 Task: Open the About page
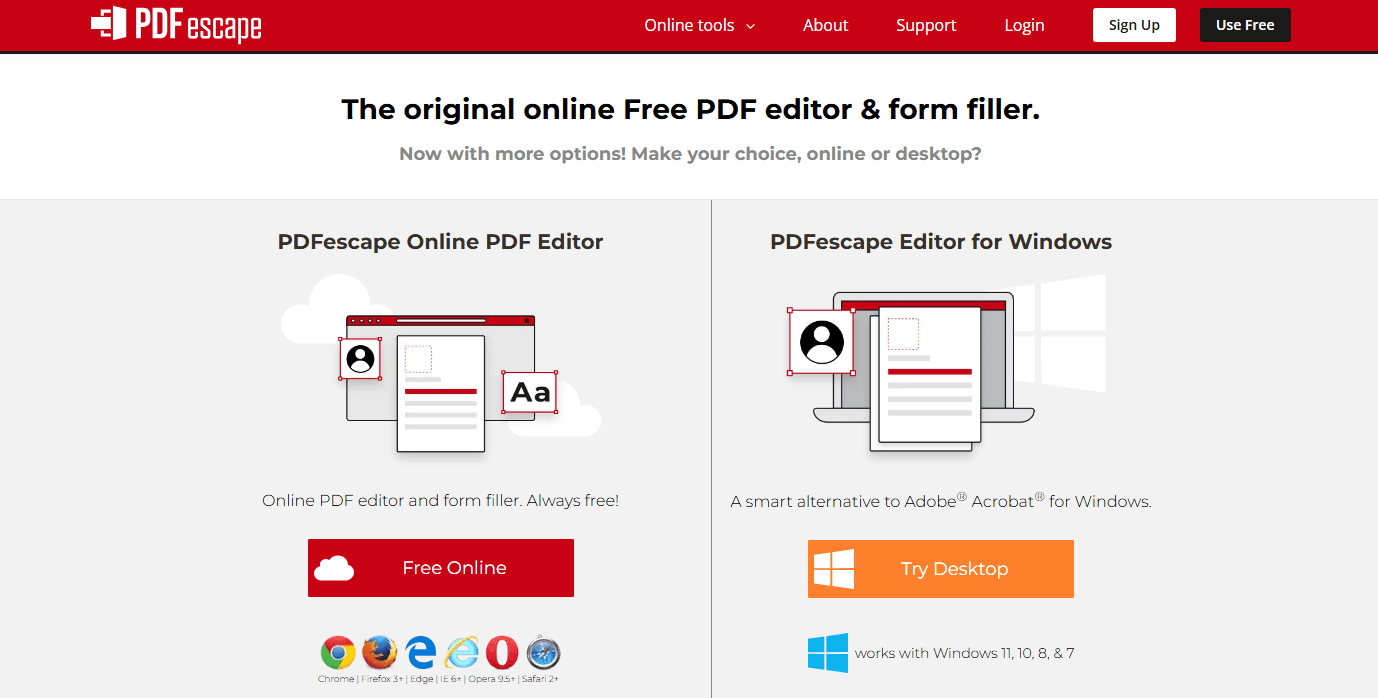click(825, 26)
